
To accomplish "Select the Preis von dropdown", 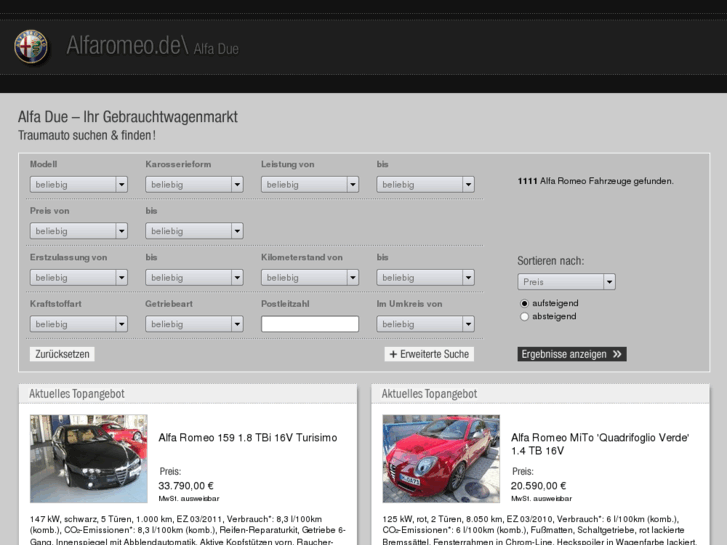I will 78,231.
